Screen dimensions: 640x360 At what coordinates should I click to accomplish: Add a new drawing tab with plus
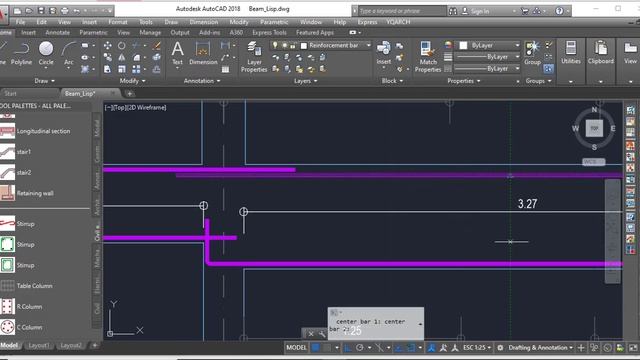coord(129,93)
